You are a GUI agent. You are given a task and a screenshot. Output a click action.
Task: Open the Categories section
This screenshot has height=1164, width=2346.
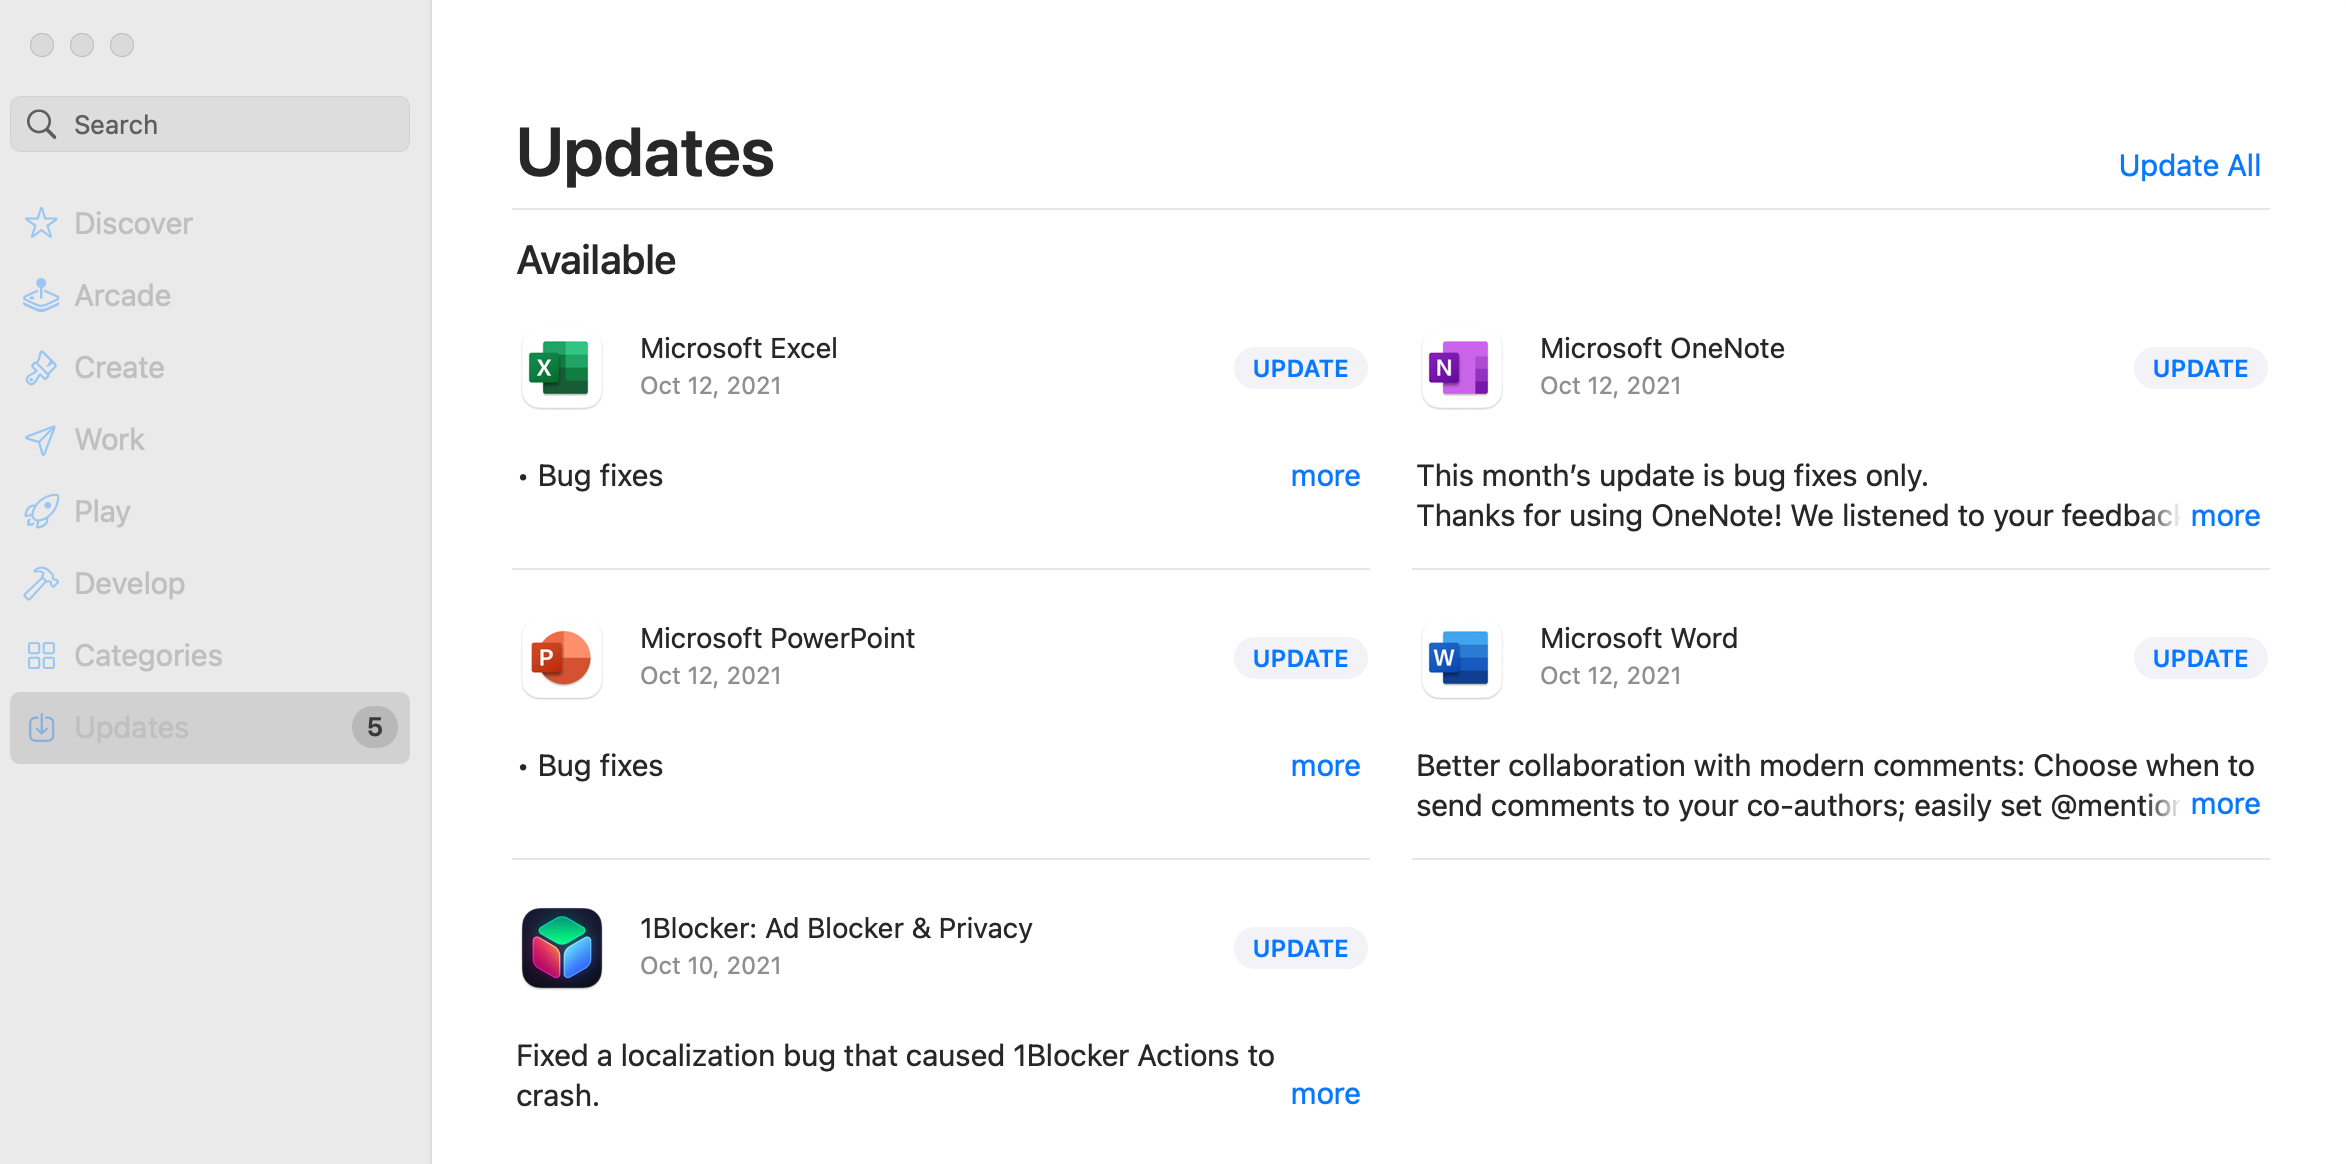pyautogui.click(x=147, y=655)
